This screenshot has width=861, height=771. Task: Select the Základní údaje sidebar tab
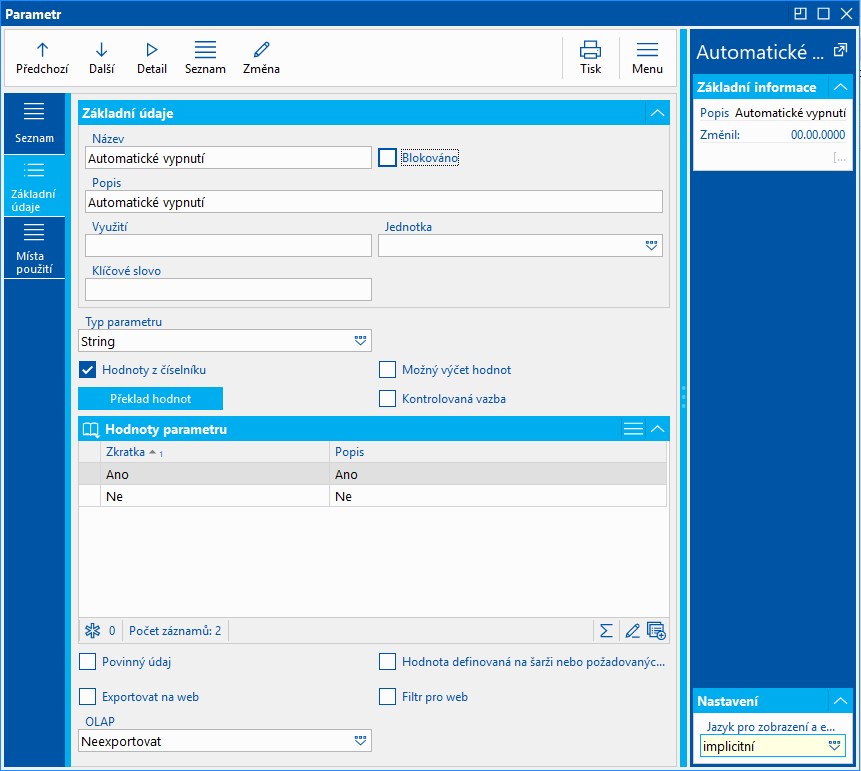pos(34,186)
